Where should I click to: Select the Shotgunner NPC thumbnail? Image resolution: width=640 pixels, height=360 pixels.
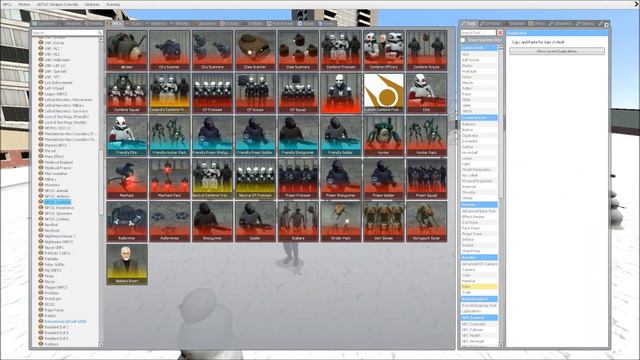[212, 222]
